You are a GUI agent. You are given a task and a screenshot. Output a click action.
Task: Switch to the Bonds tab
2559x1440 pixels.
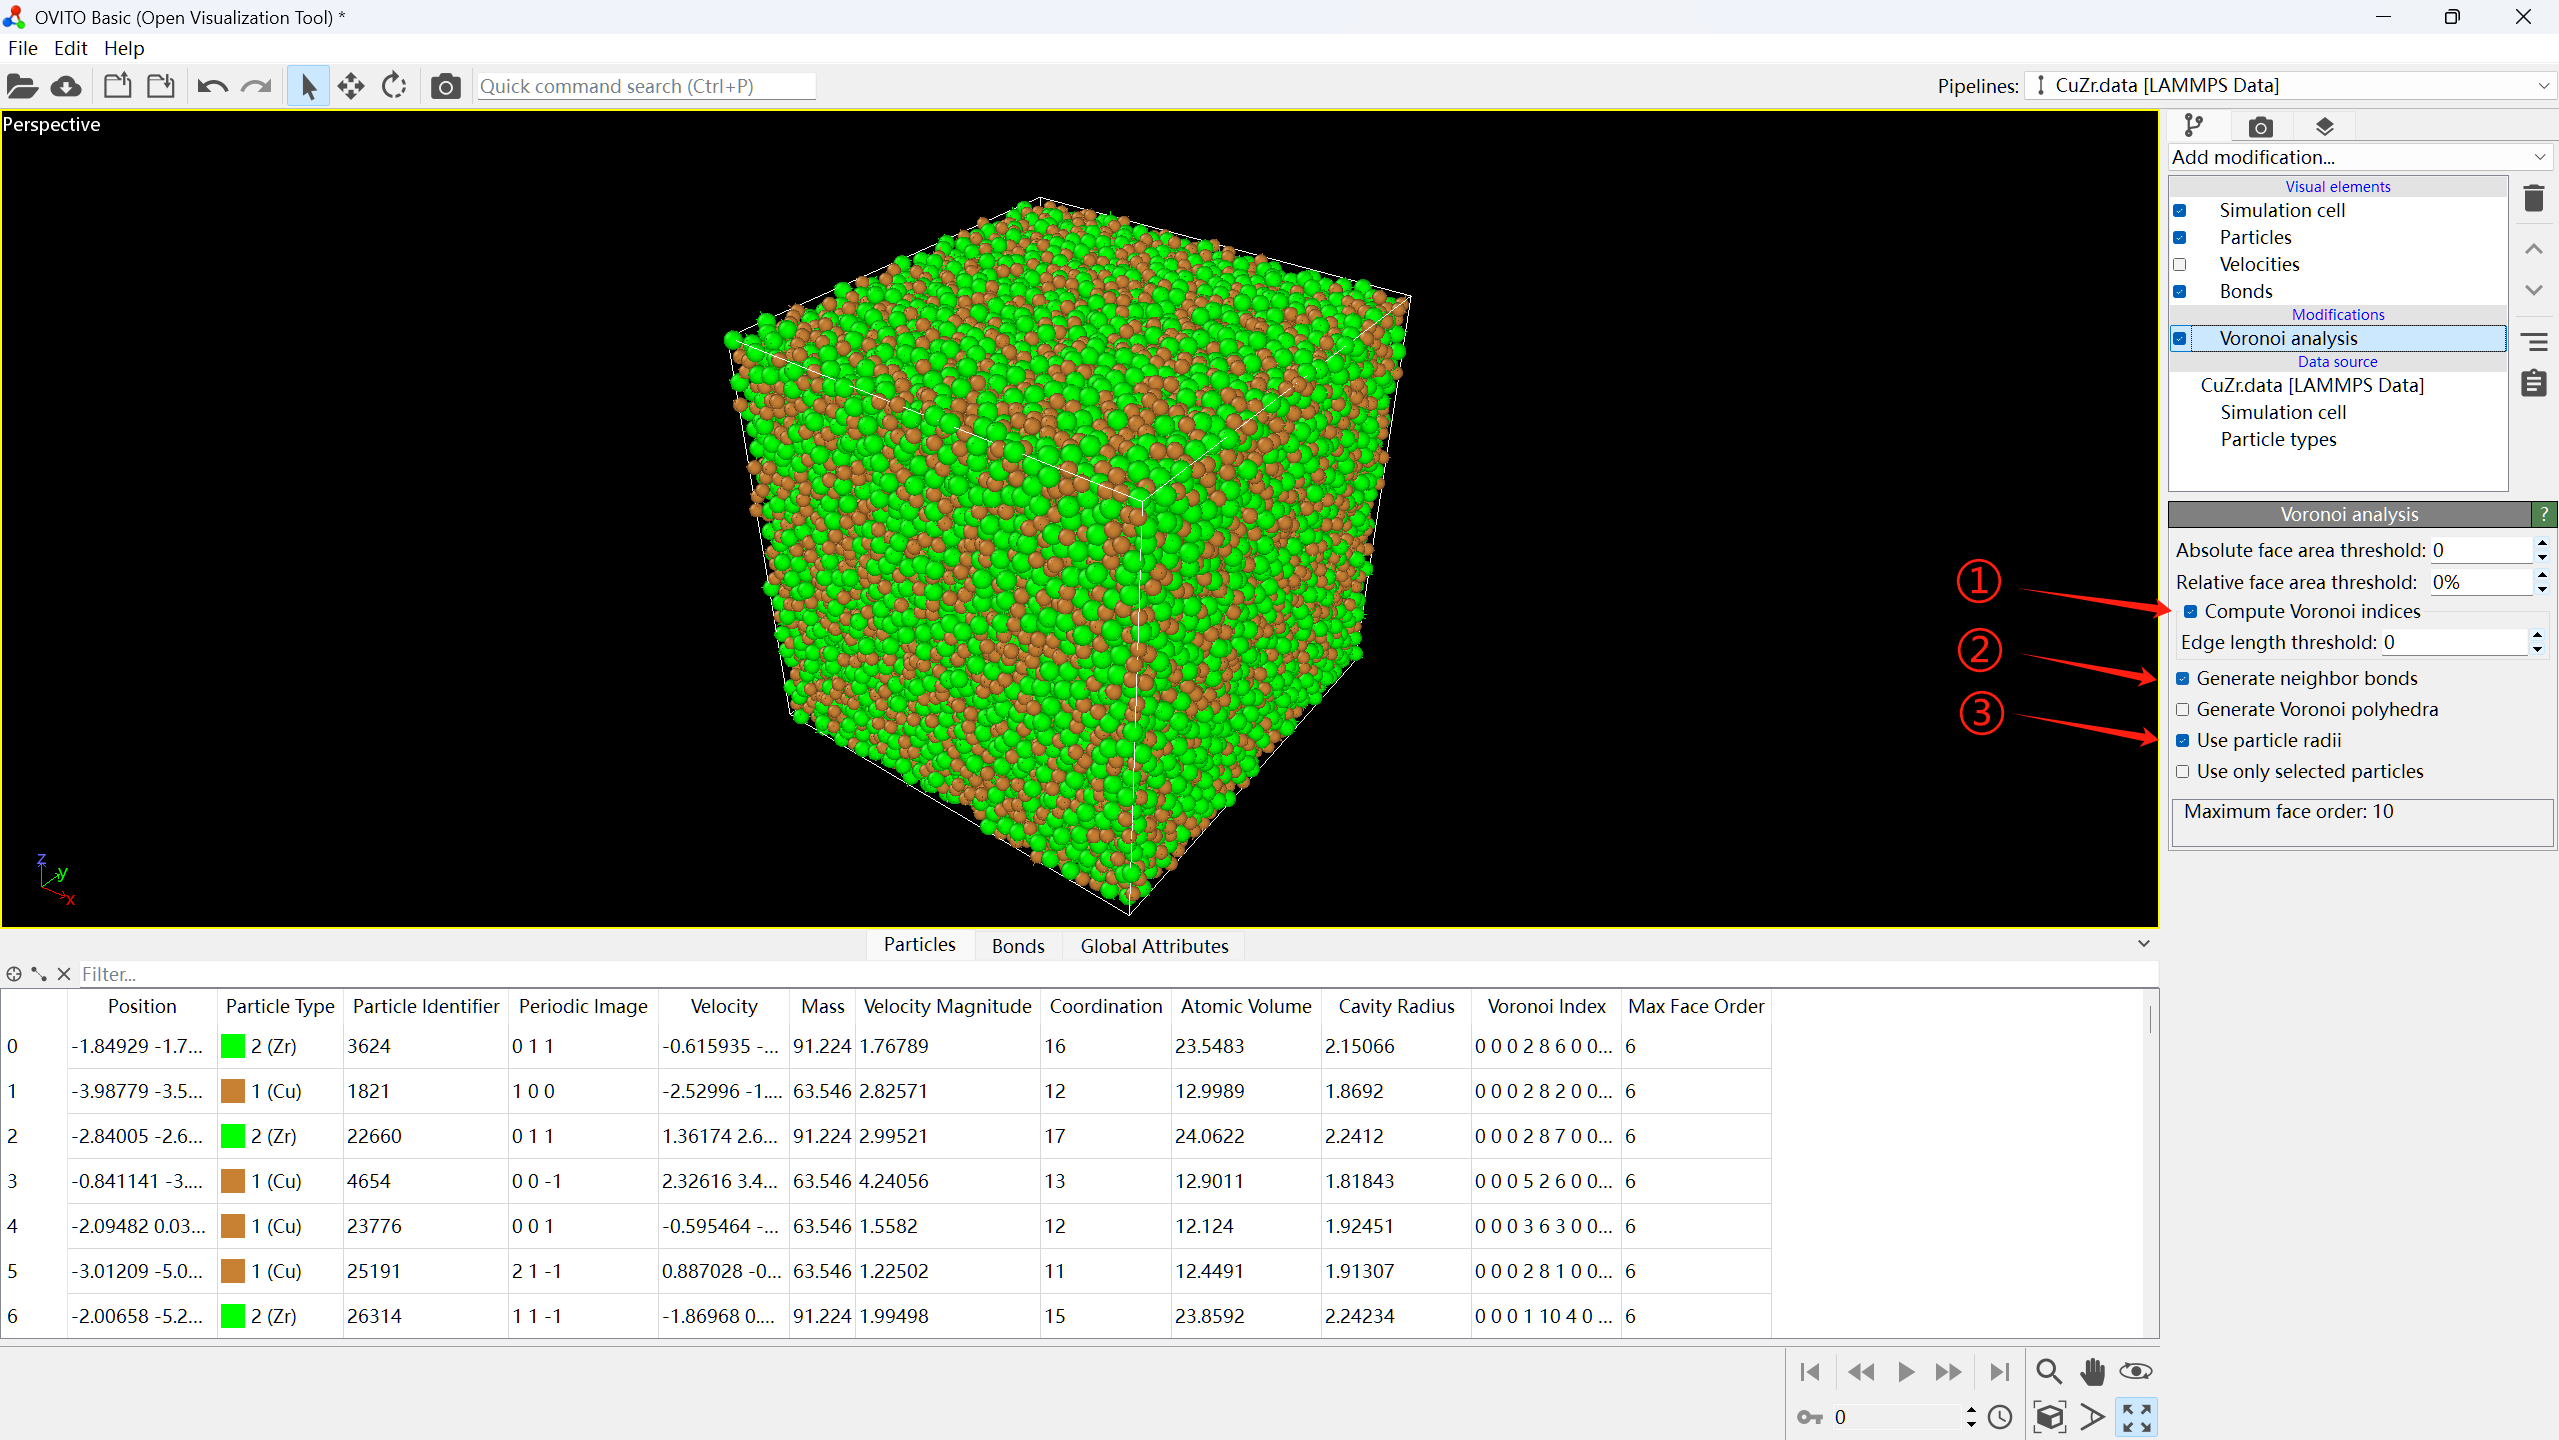[x=1017, y=946]
